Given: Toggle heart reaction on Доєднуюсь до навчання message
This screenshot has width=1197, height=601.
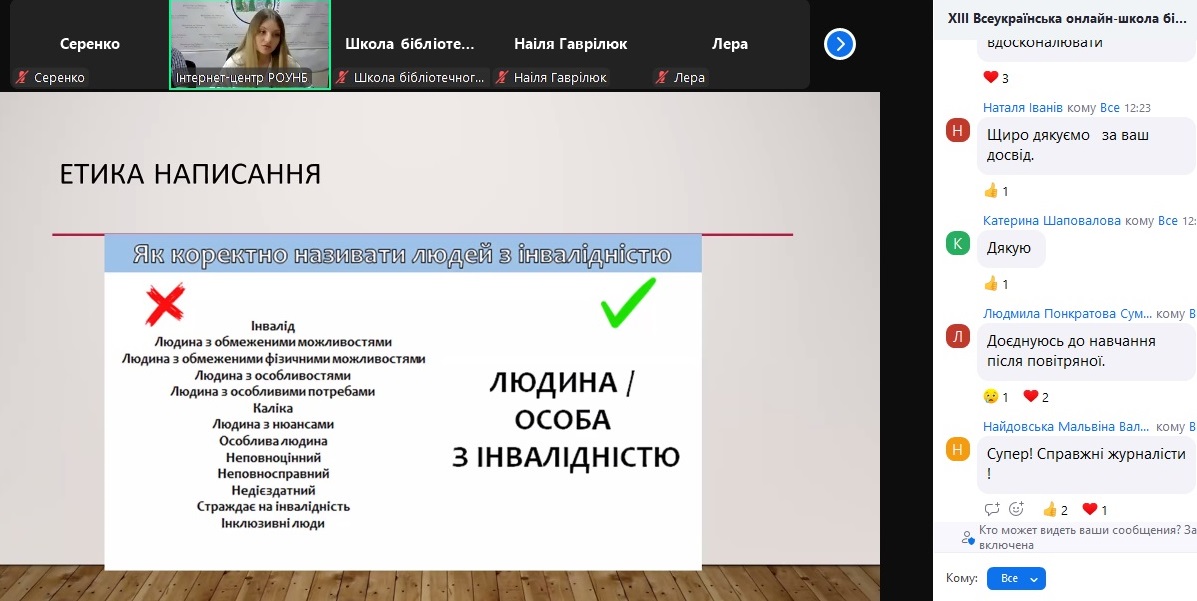Looking at the screenshot, I should tap(1035, 397).
